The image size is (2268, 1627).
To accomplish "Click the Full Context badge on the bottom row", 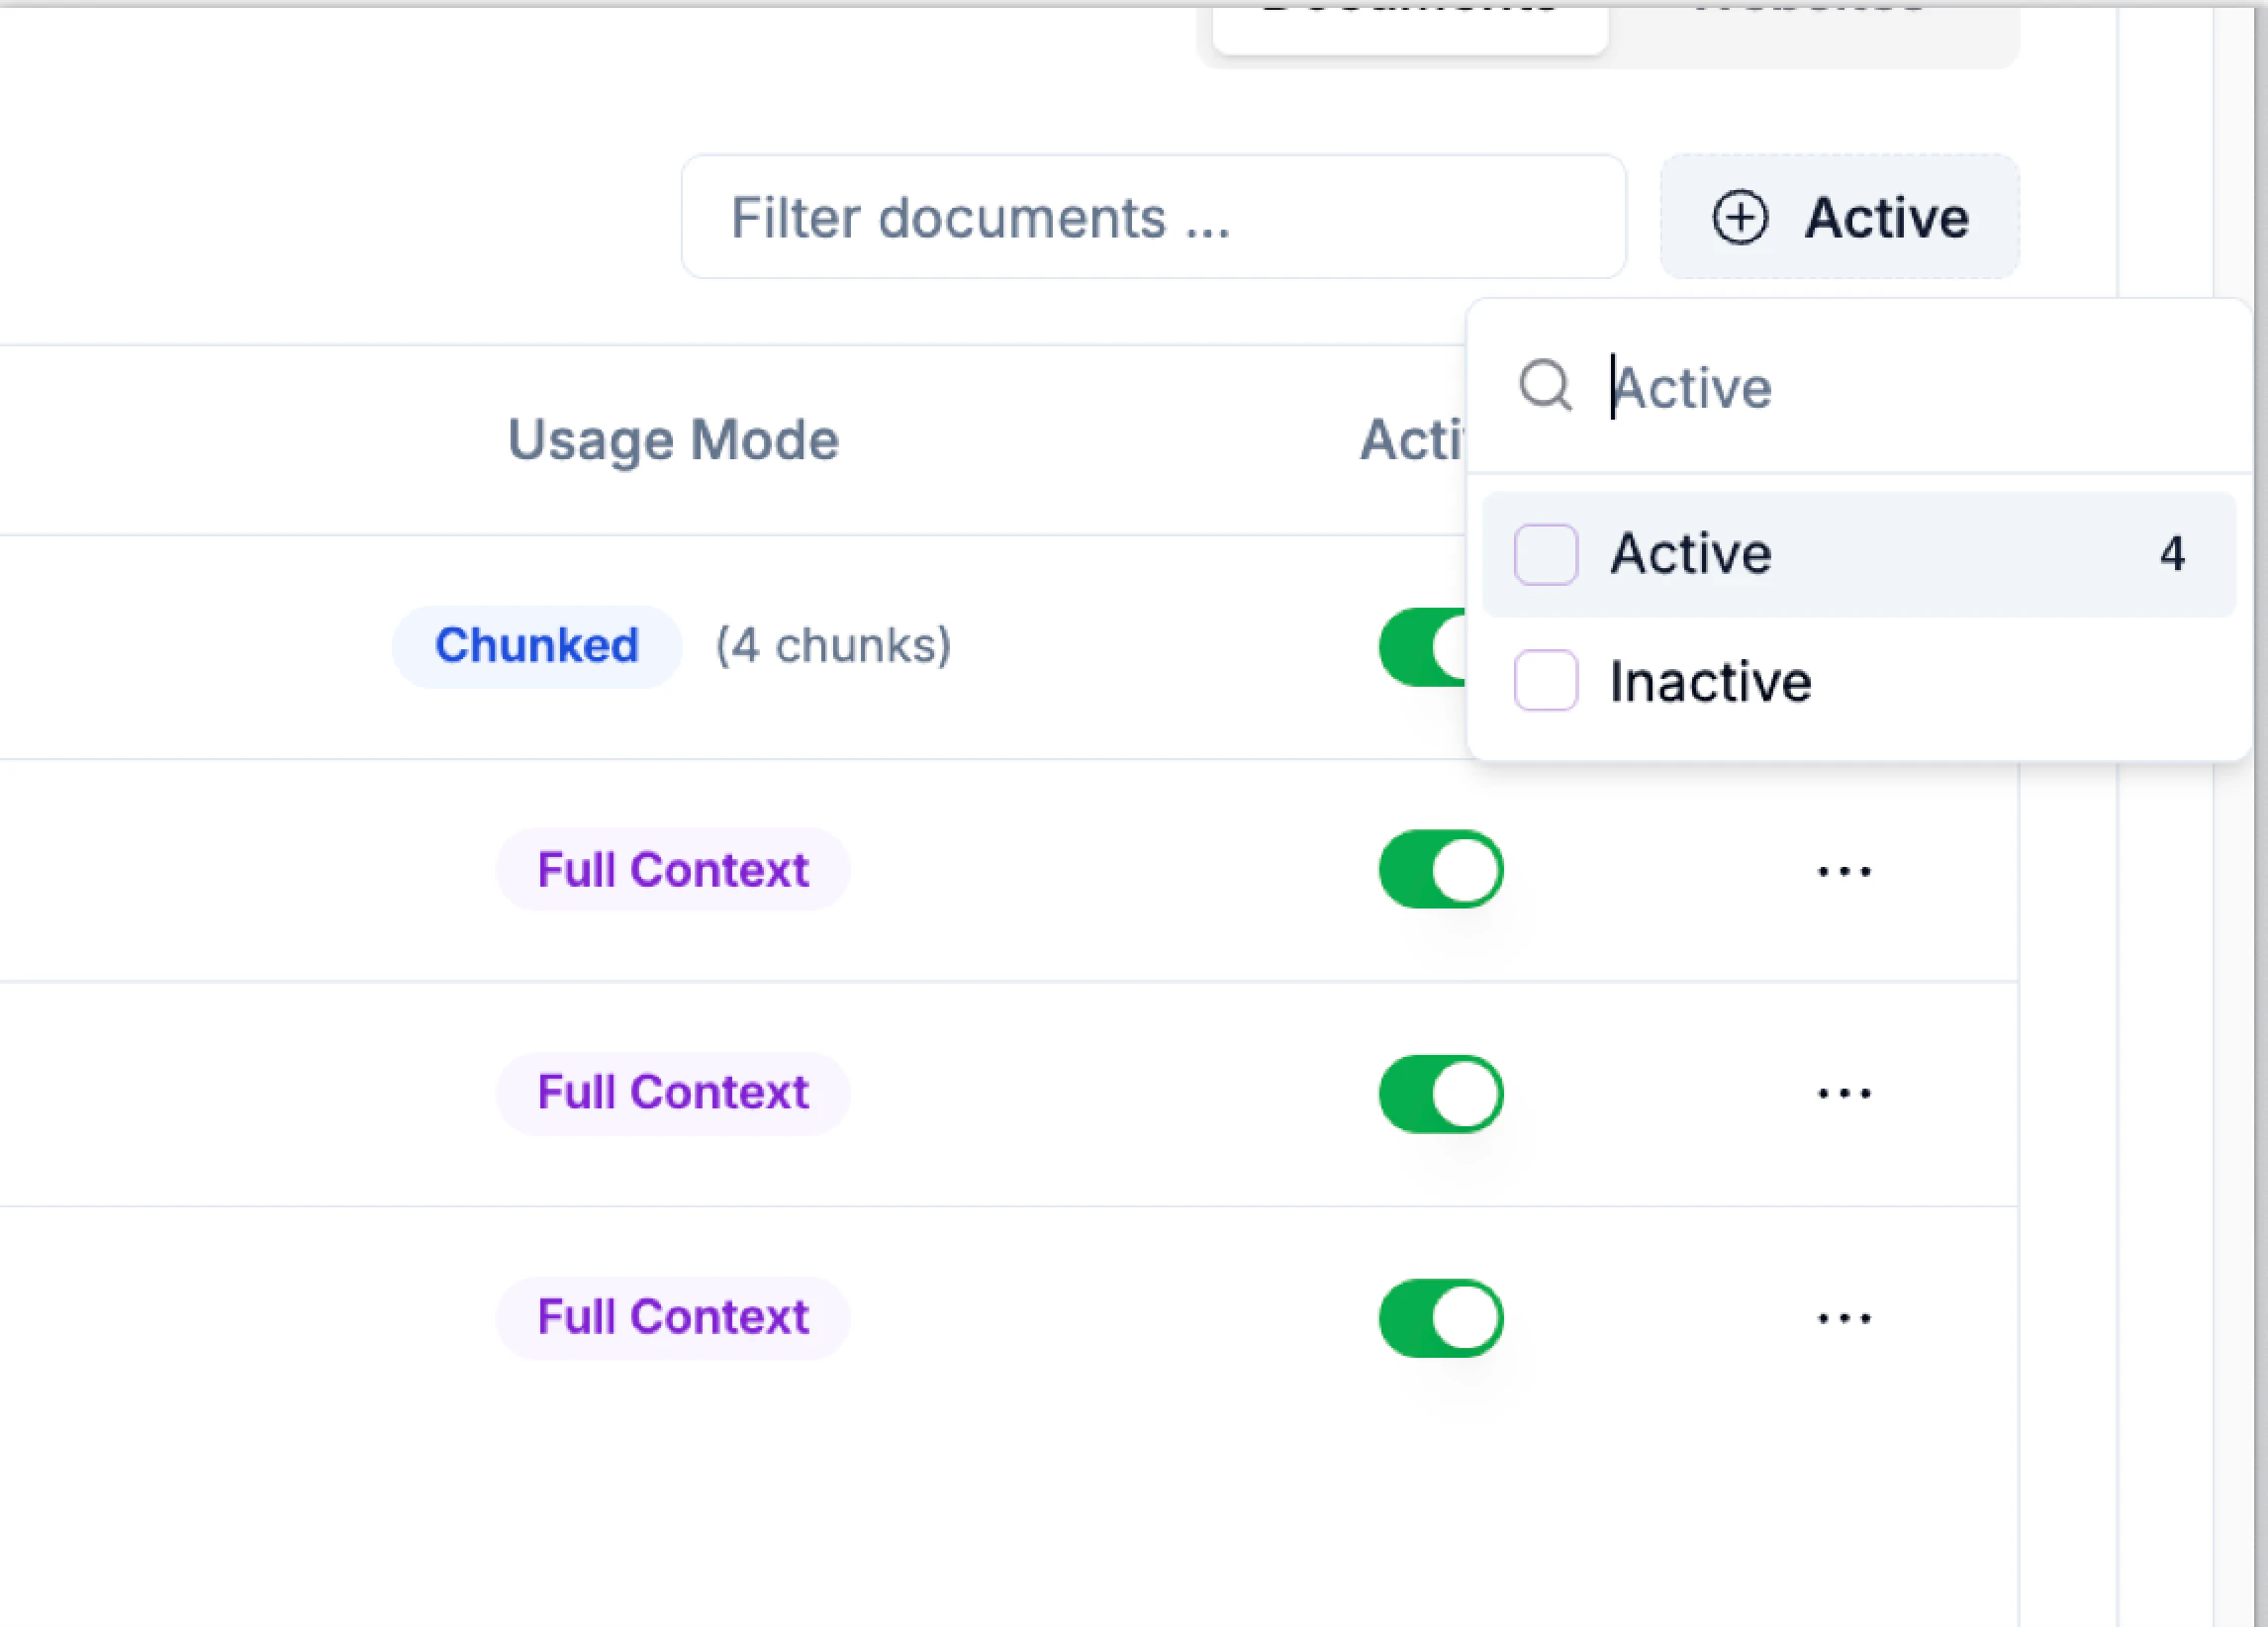I will (672, 1317).
